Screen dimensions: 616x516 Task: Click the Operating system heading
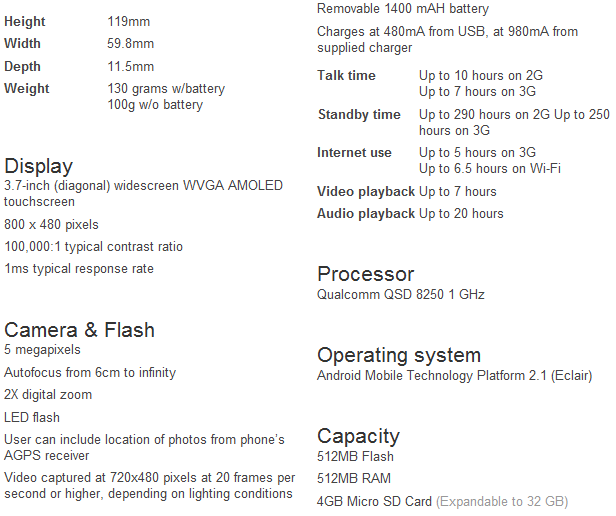pyautogui.click(x=399, y=355)
